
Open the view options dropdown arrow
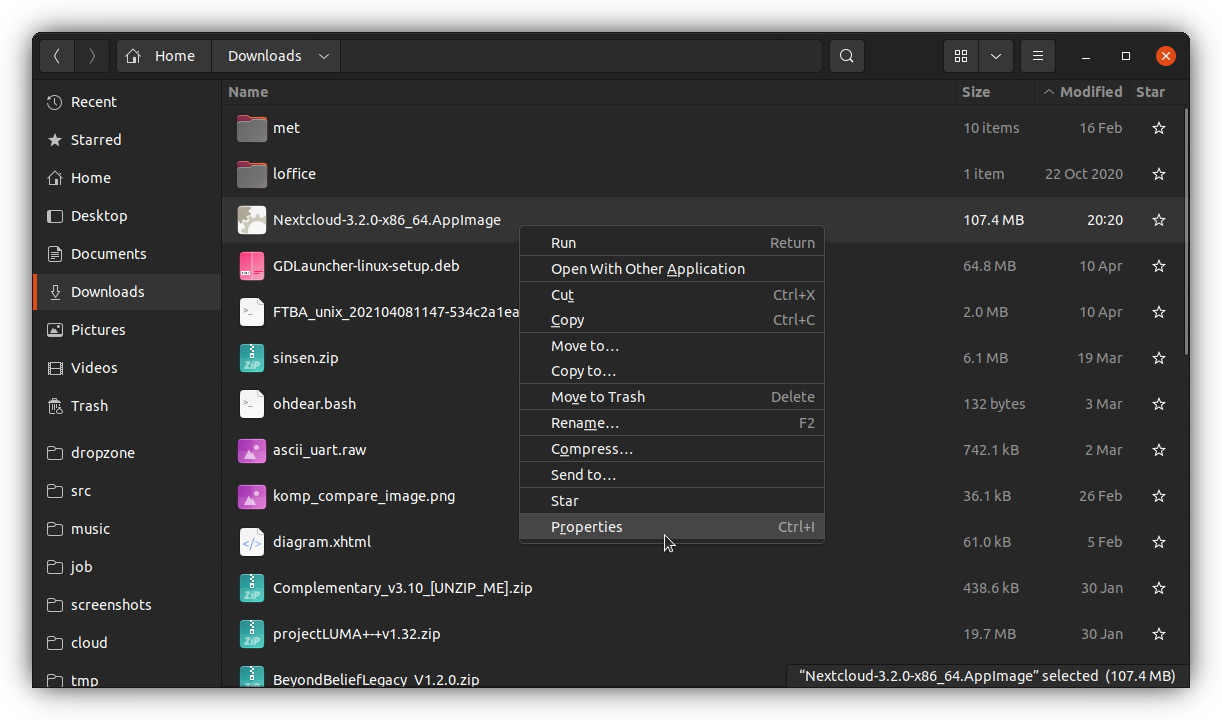pyautogui.click(x=996, y=56)
